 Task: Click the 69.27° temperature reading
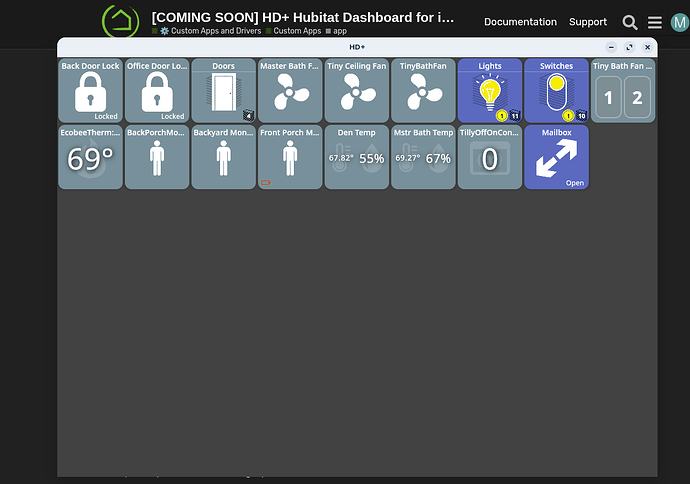(407, 158)
